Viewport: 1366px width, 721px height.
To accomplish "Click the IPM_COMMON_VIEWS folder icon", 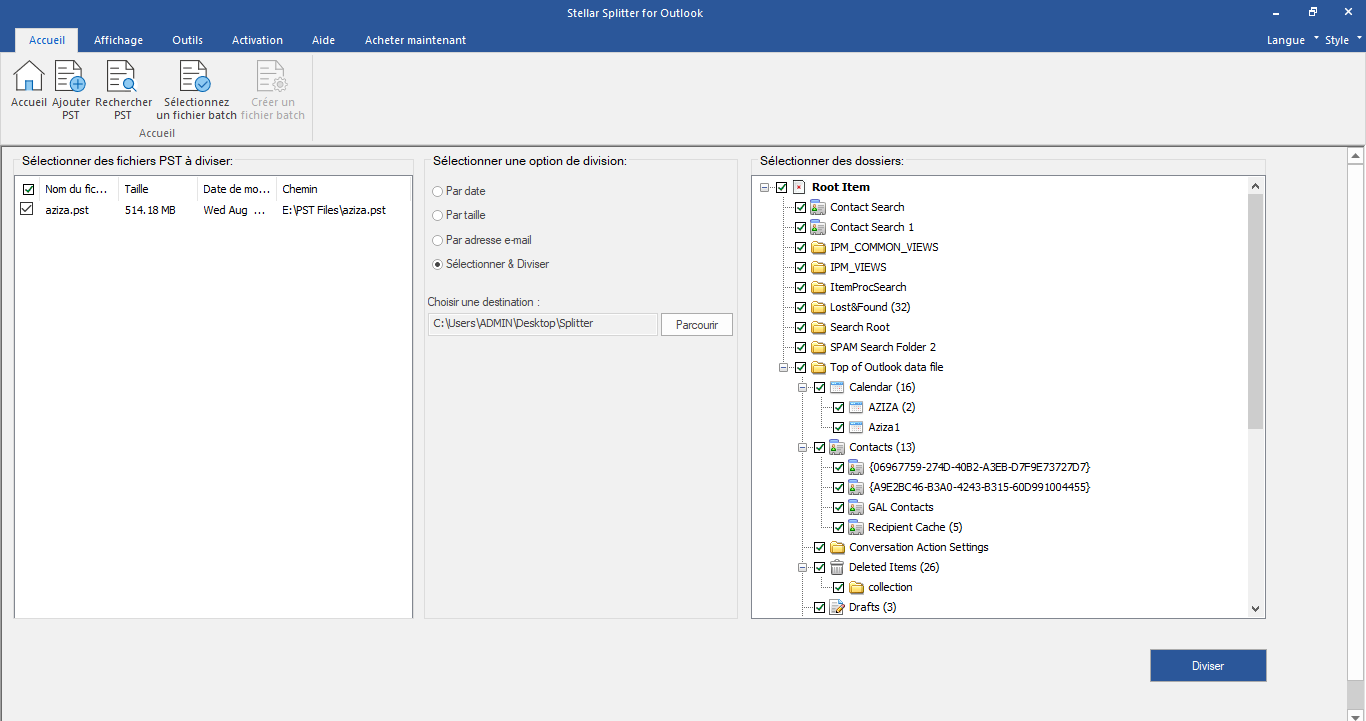I will coord(818,247).
